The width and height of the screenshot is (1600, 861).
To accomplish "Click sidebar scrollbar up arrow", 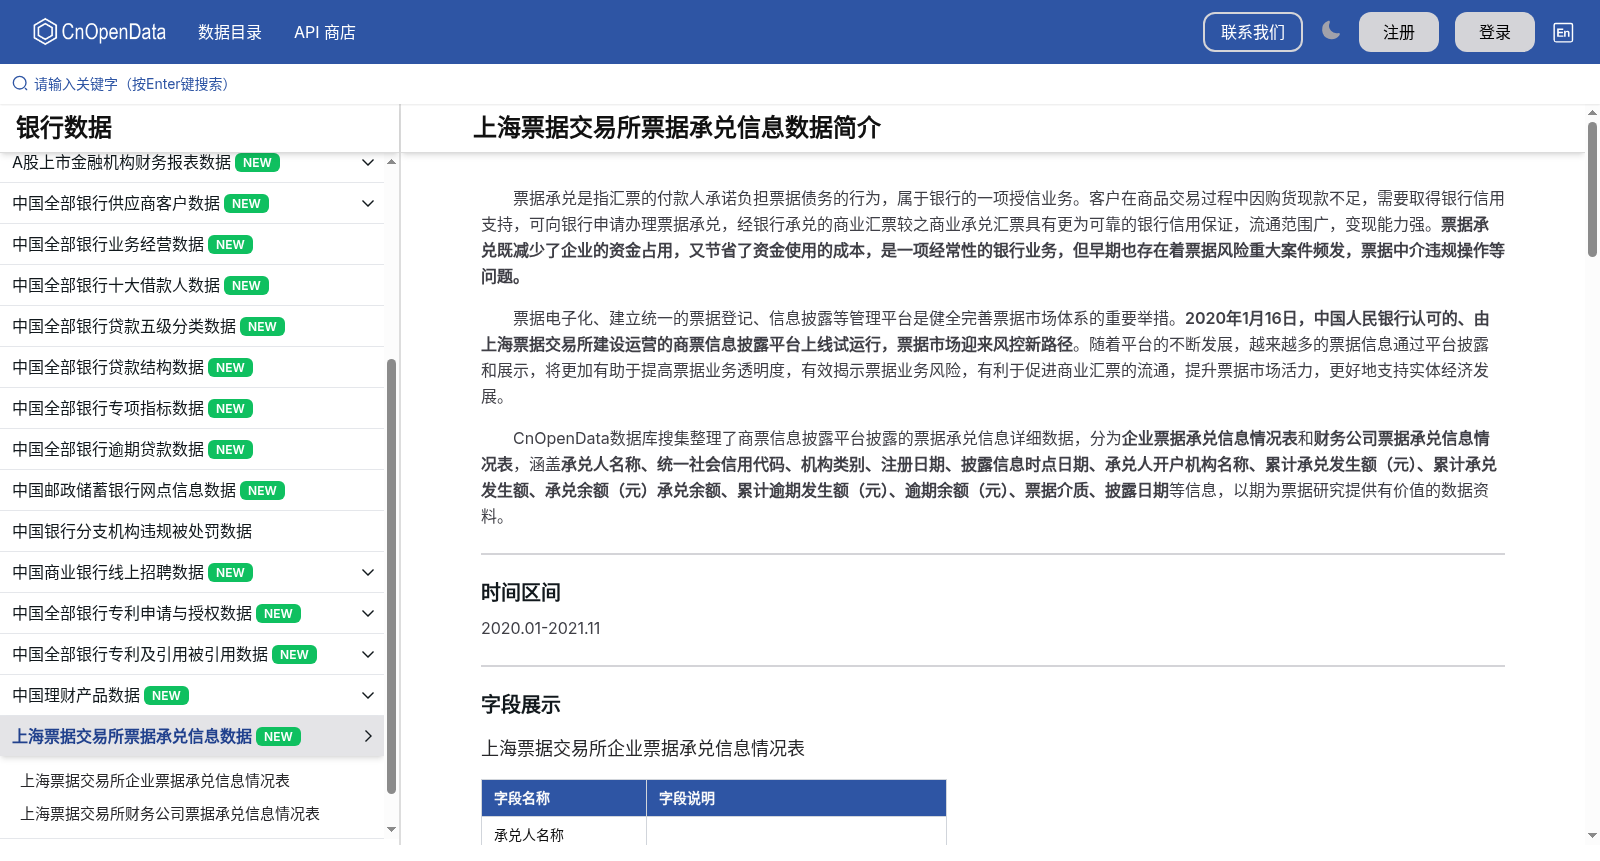I will pos(391,161).
